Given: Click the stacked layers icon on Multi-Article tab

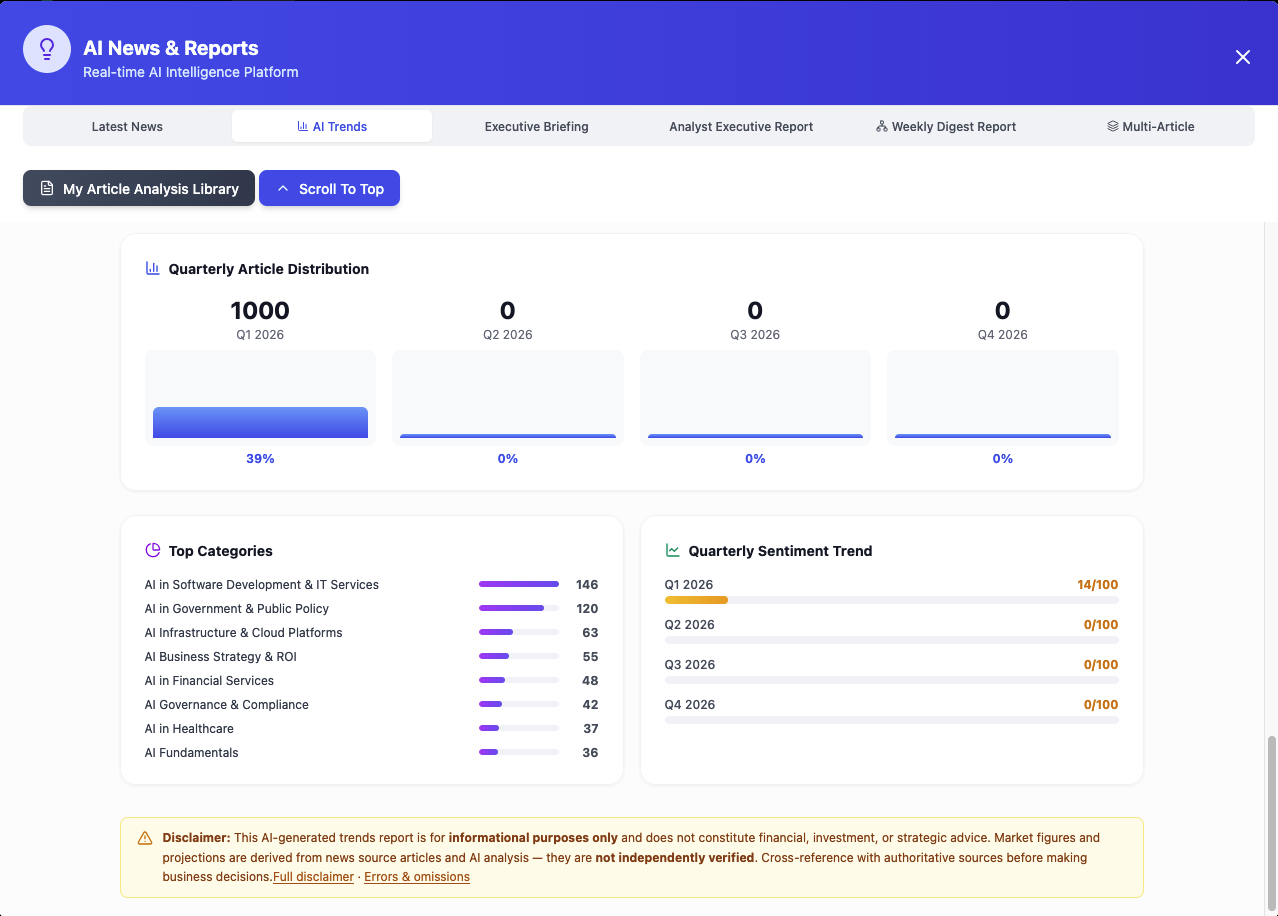Looking at the screenshot, I should 1112,126.
